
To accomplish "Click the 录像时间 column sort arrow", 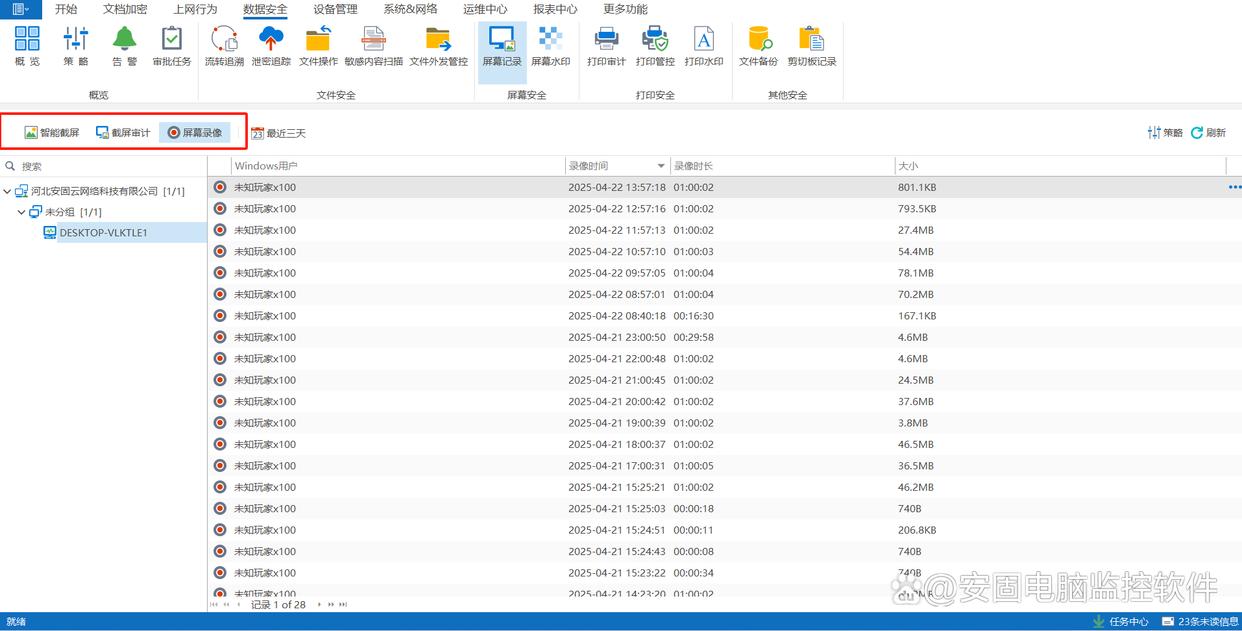I will (x=661, y=166).
